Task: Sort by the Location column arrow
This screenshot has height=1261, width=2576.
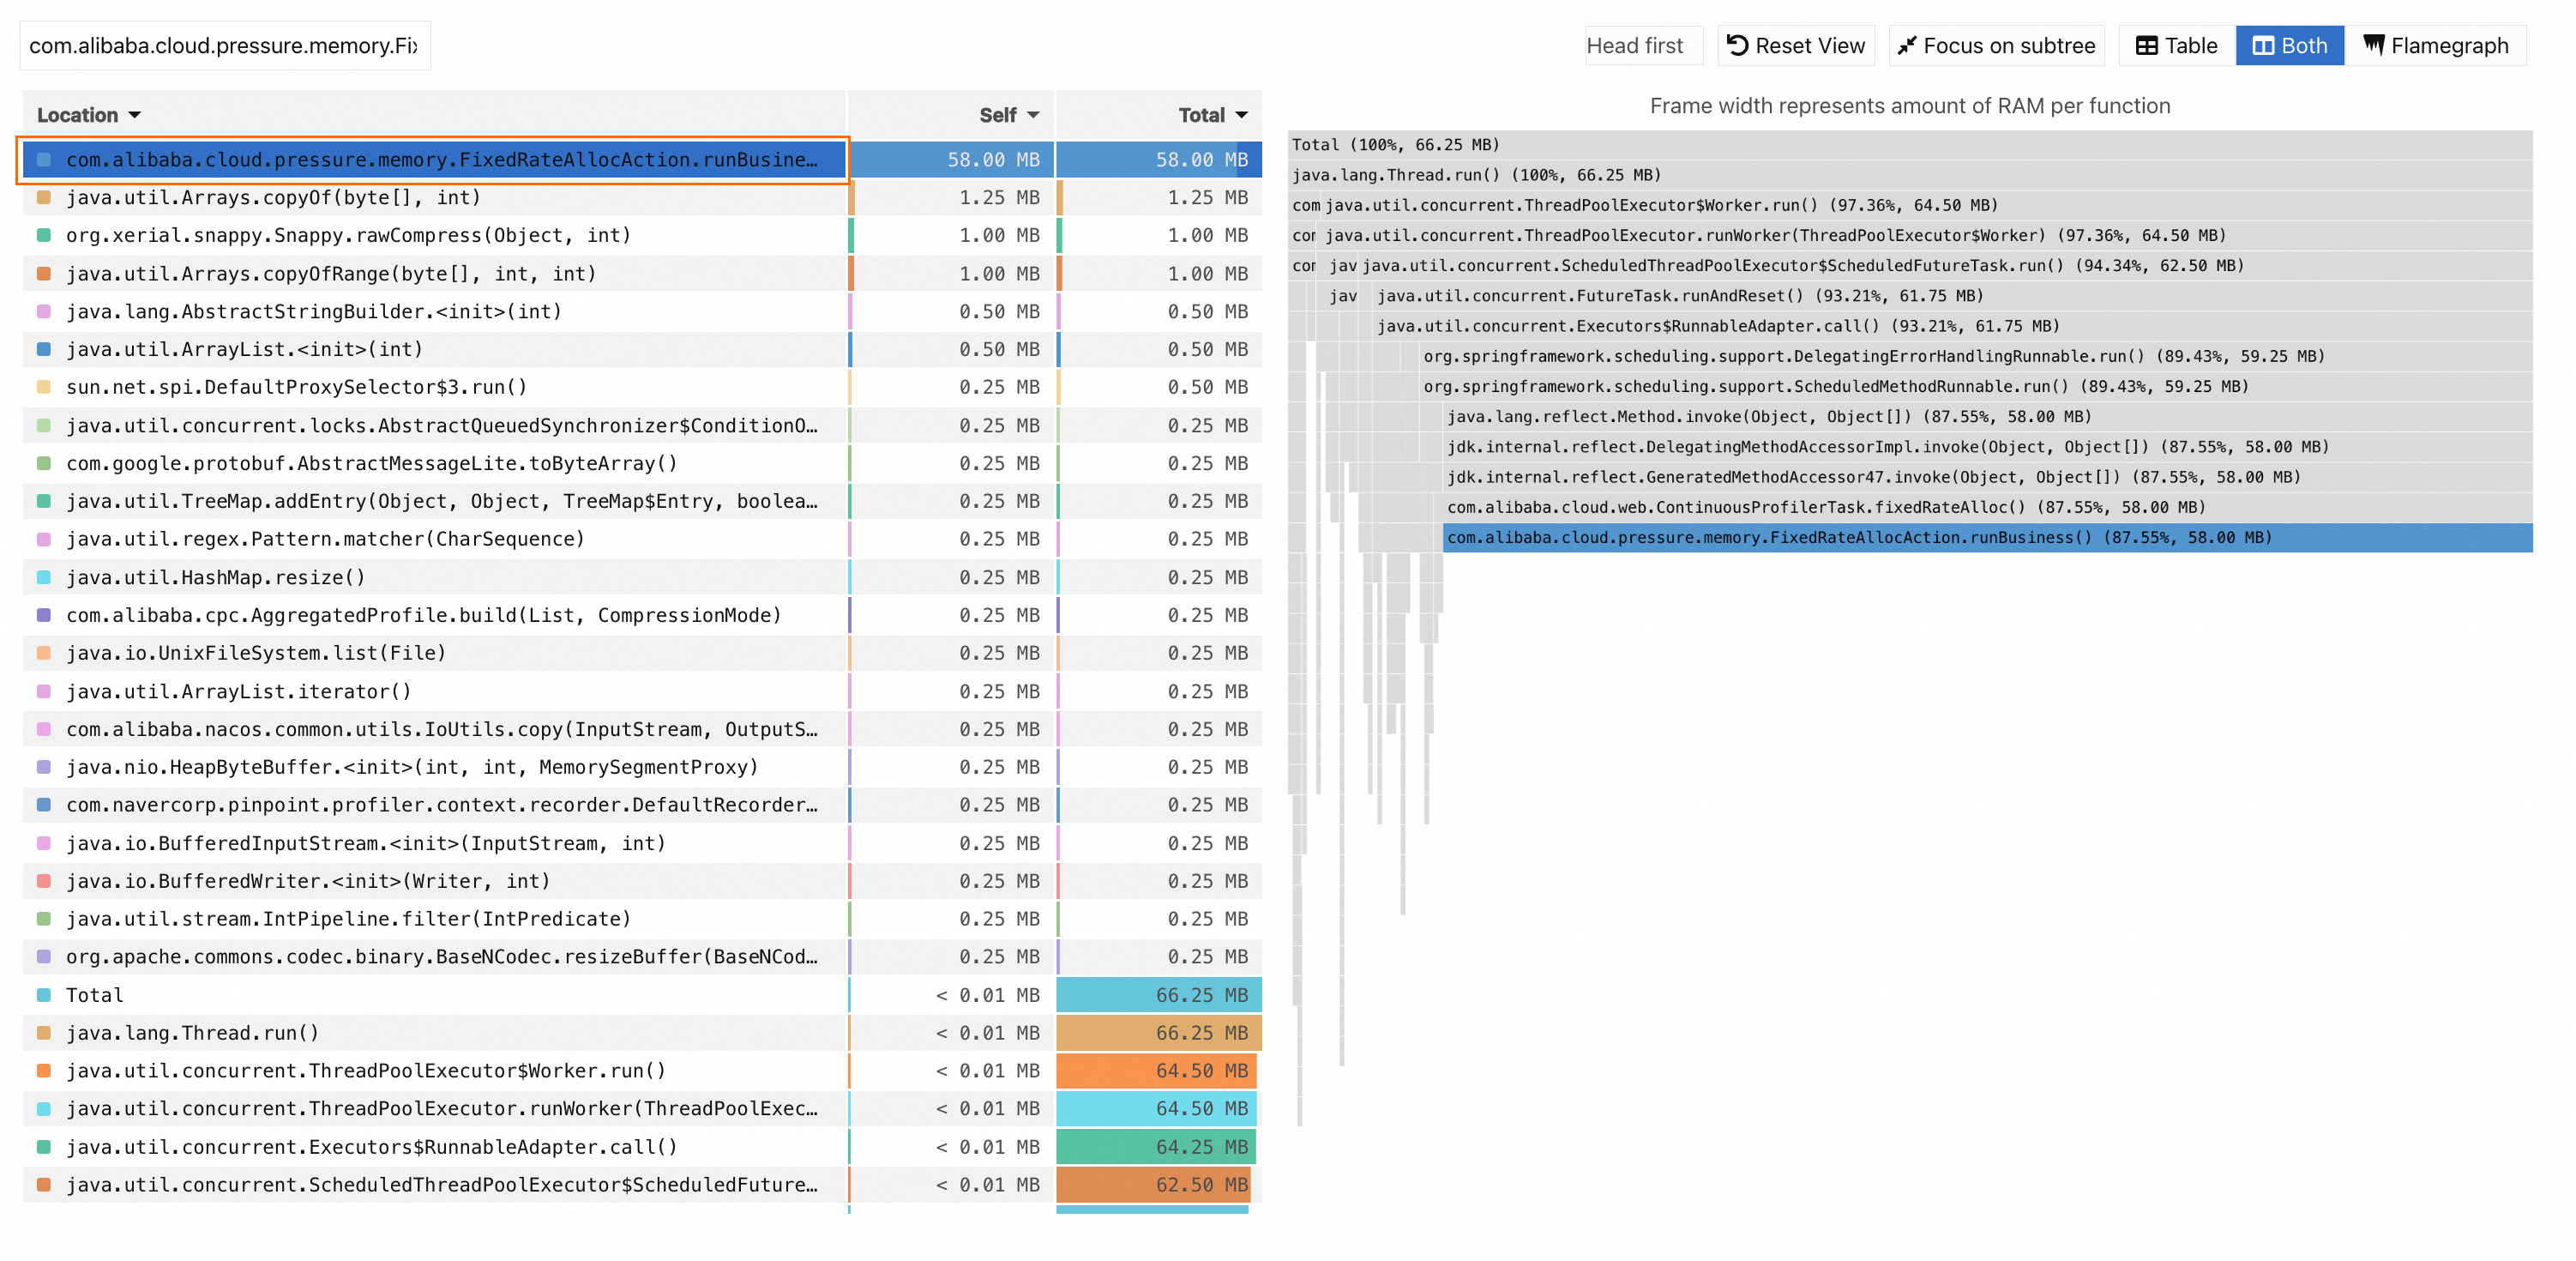Action: point(135,115)
